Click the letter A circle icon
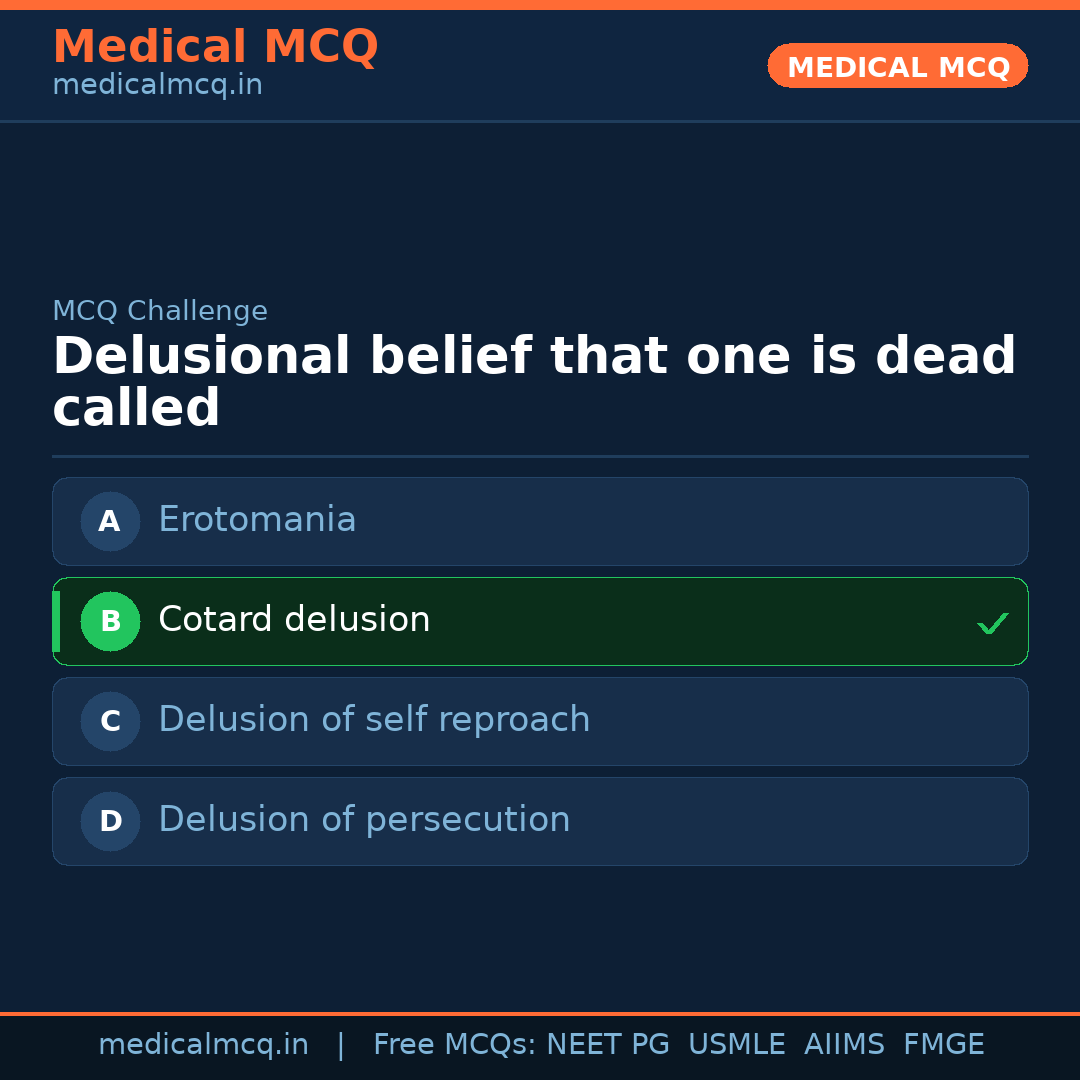Viewport: 1080px width, 1080px height. pos(110,521)
